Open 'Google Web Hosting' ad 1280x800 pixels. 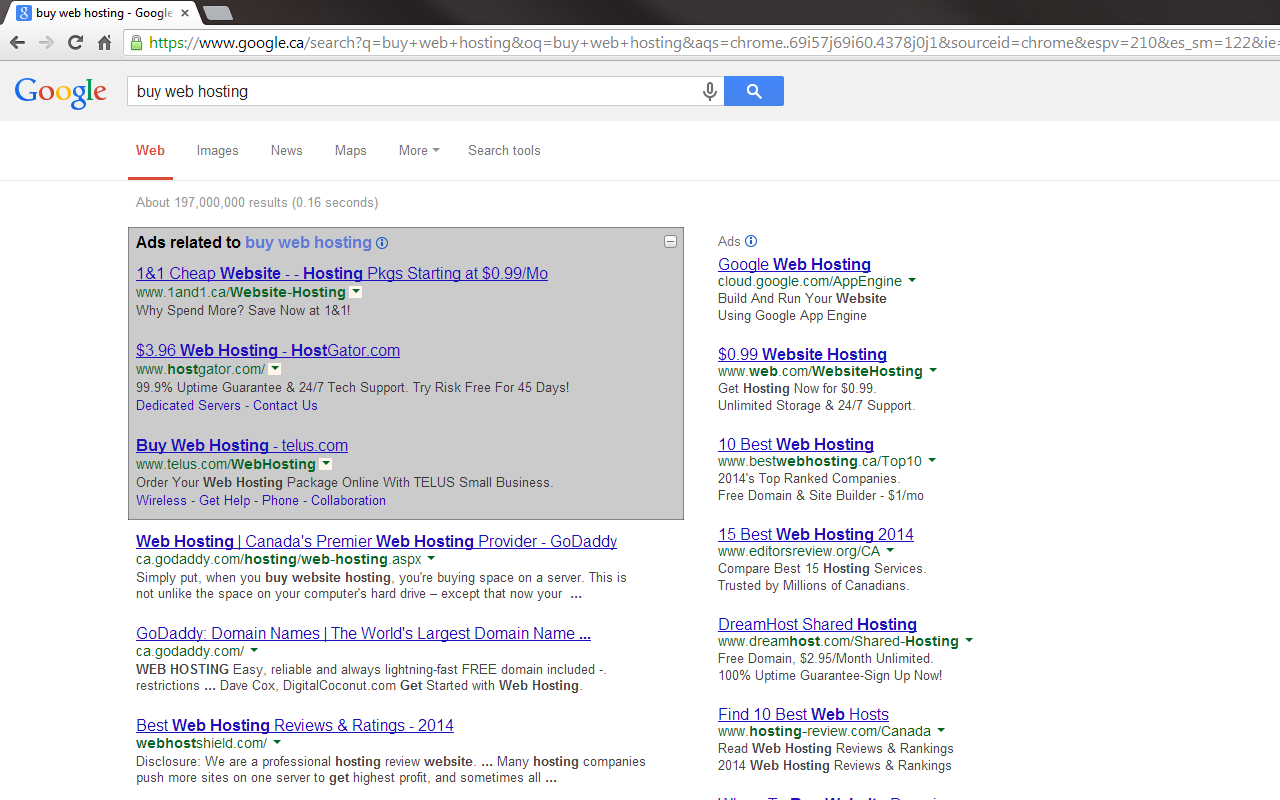point(794,264)
